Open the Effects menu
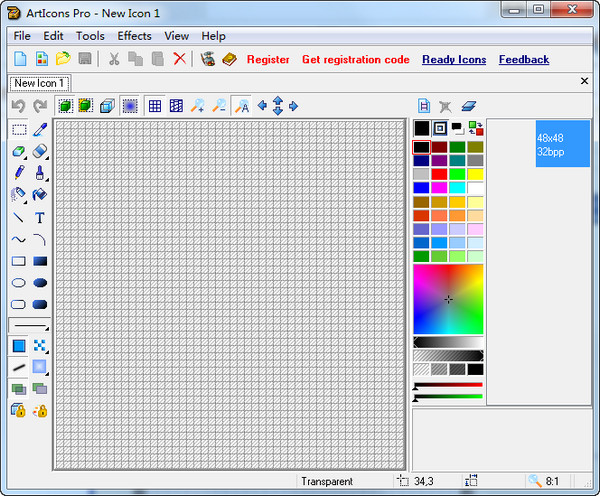600x496 pixels. pyautogui.click(x=135, y=36)
